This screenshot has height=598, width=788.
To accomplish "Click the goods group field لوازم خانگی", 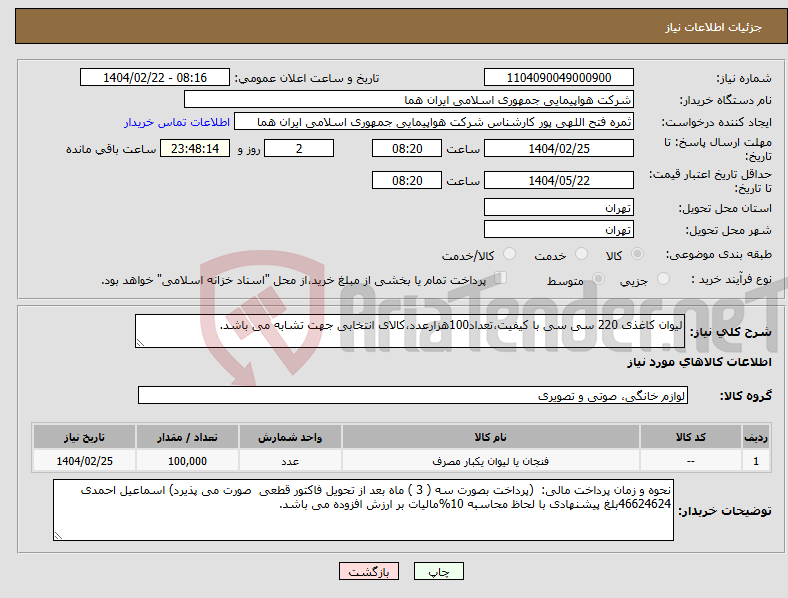I will [413, 395].
